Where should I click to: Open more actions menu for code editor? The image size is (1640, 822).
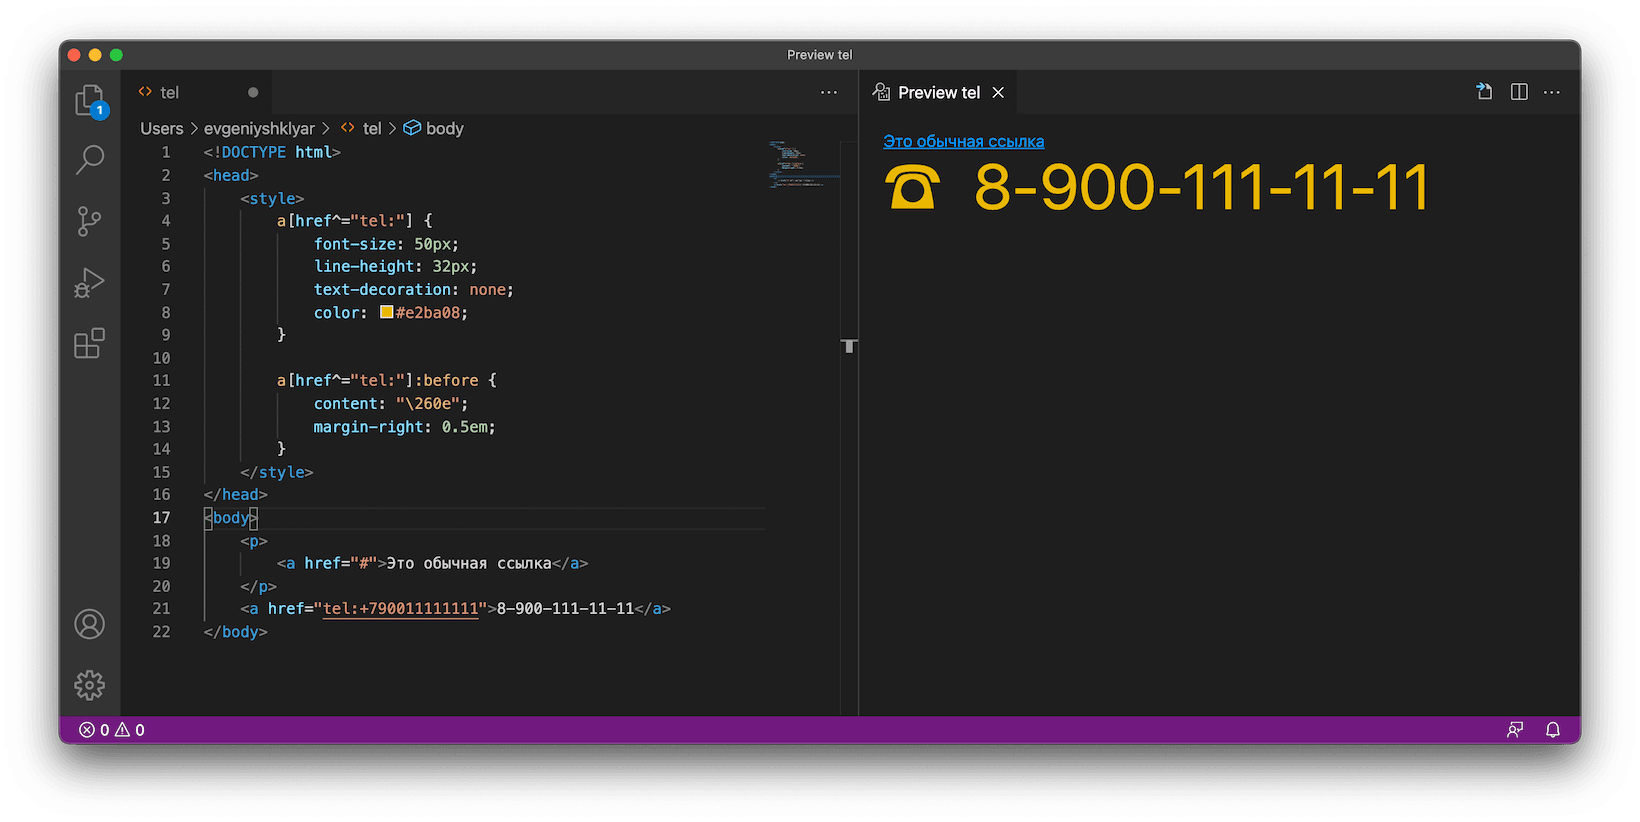coord(829,92)
